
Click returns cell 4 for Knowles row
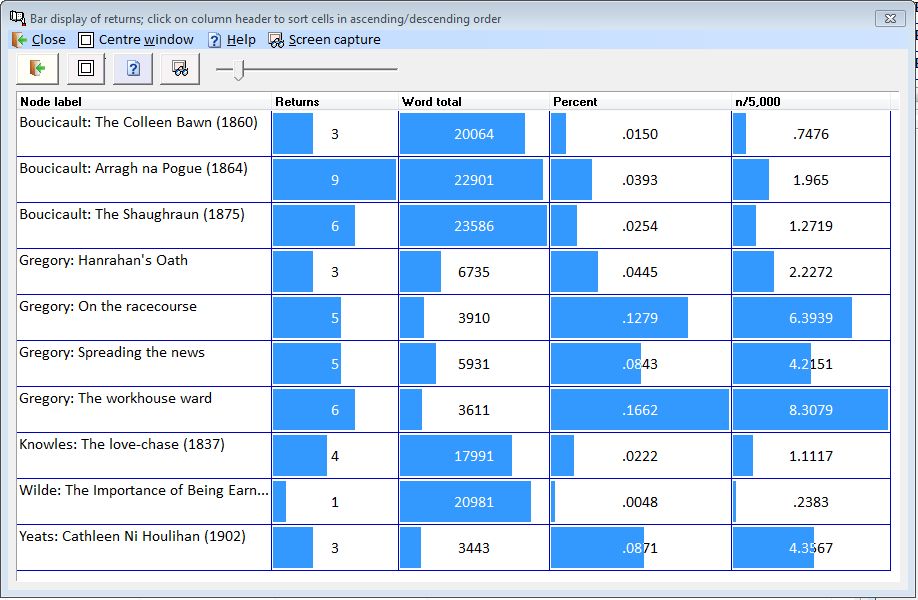(335, 455)
